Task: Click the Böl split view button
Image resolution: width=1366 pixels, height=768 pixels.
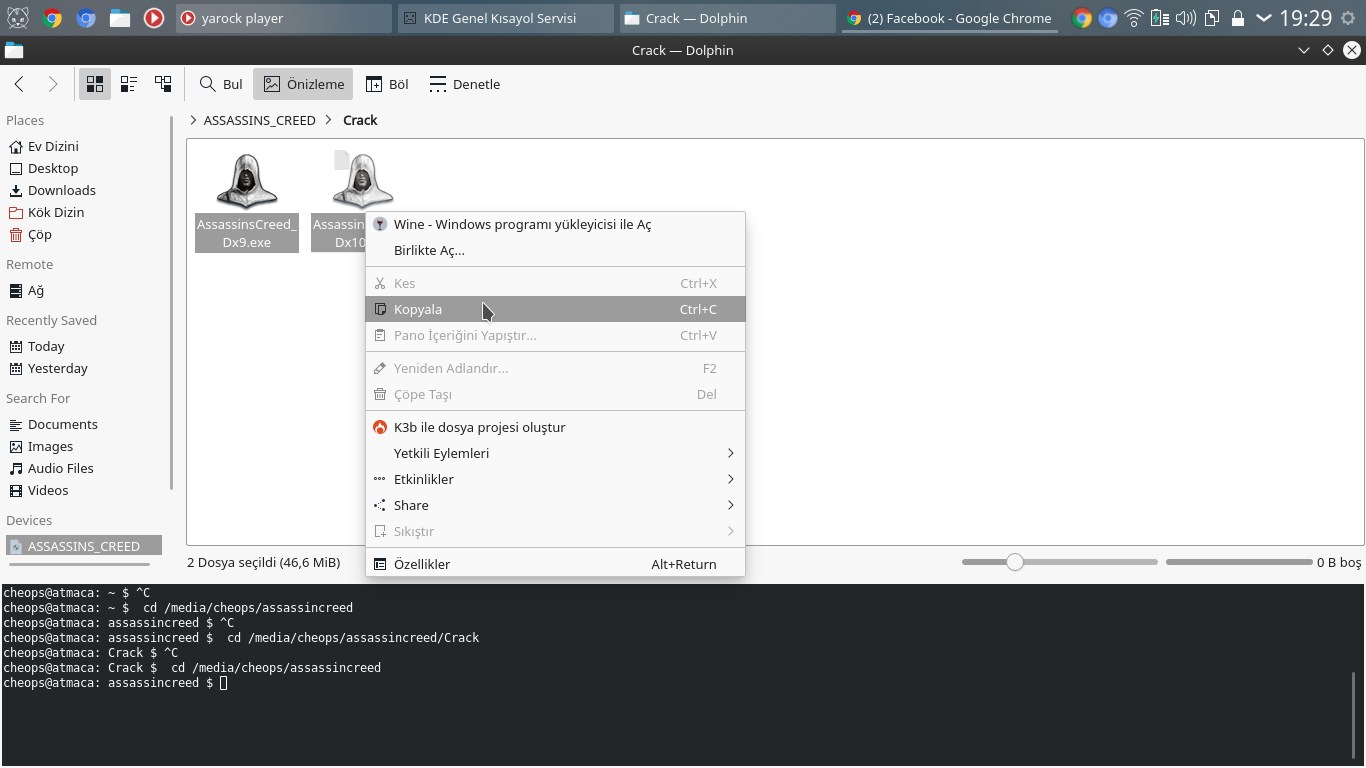Action: tap(387, 84)
